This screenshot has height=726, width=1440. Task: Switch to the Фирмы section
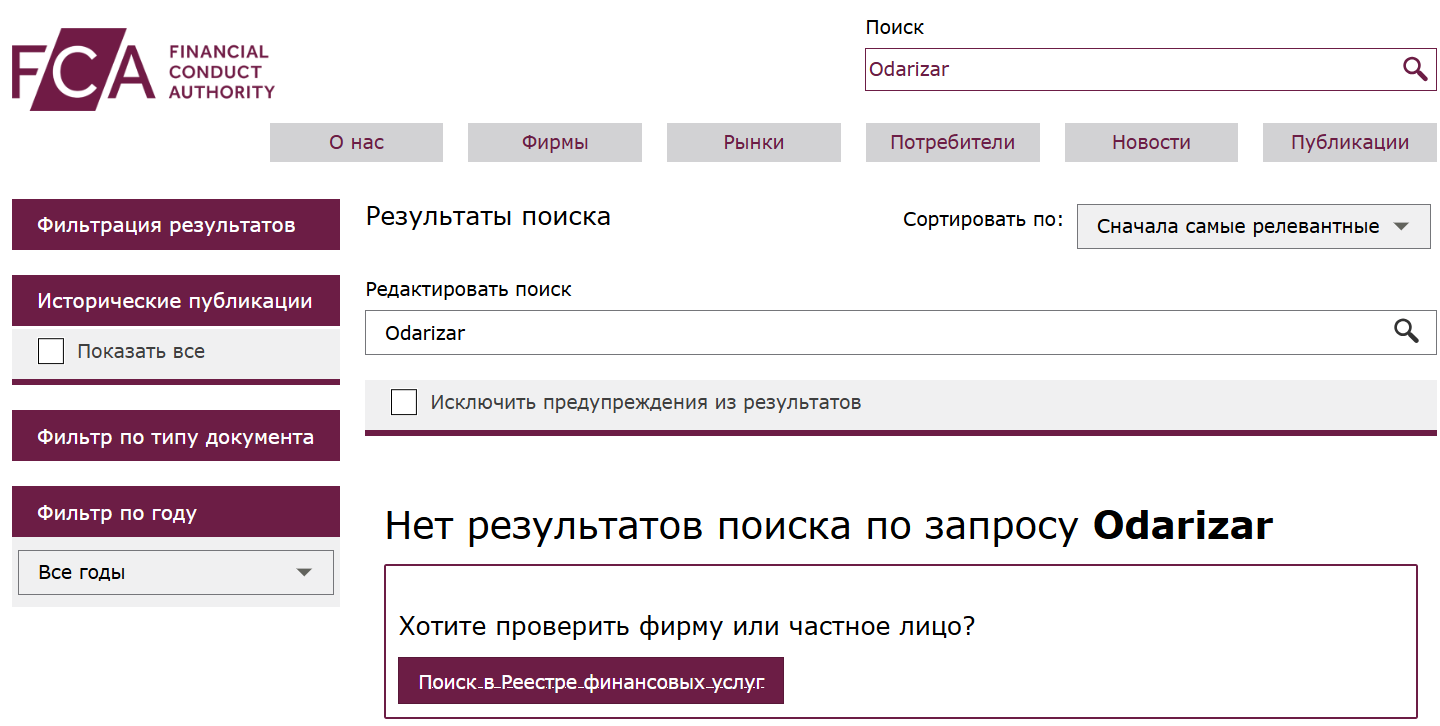(x=554, y=142)
